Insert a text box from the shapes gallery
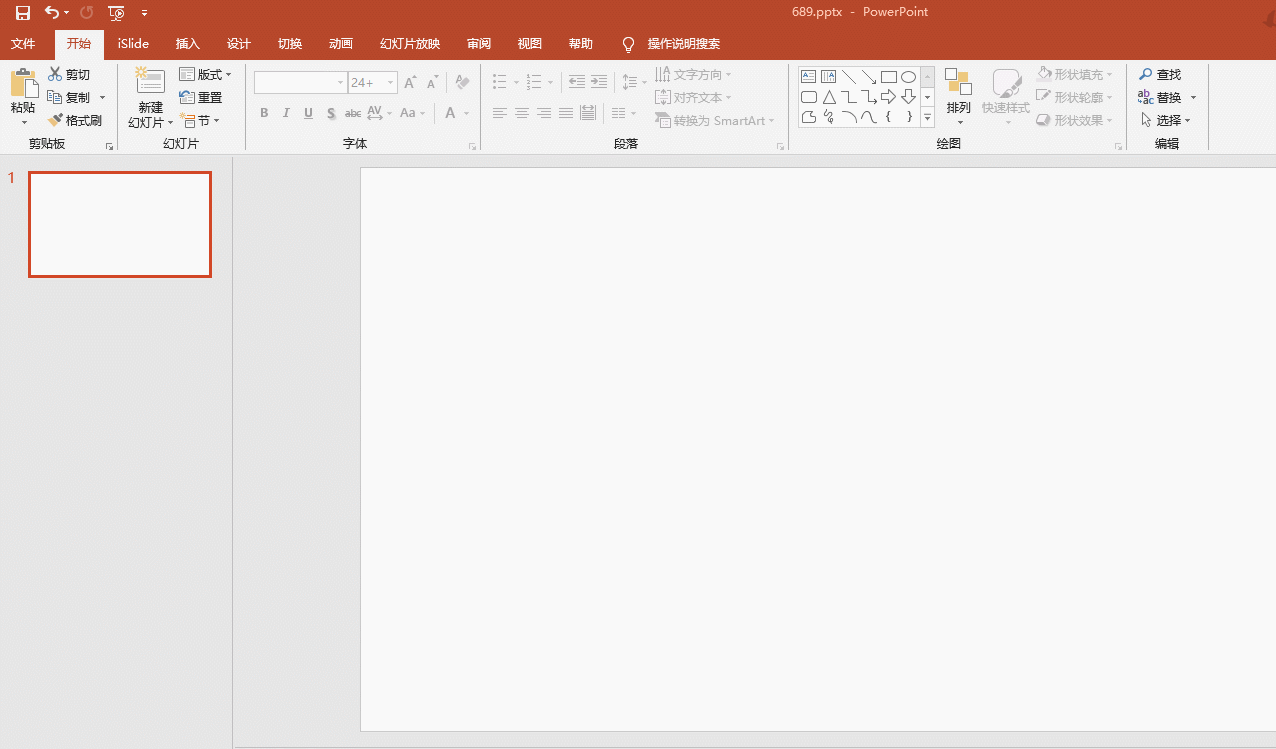 (808, 77)
